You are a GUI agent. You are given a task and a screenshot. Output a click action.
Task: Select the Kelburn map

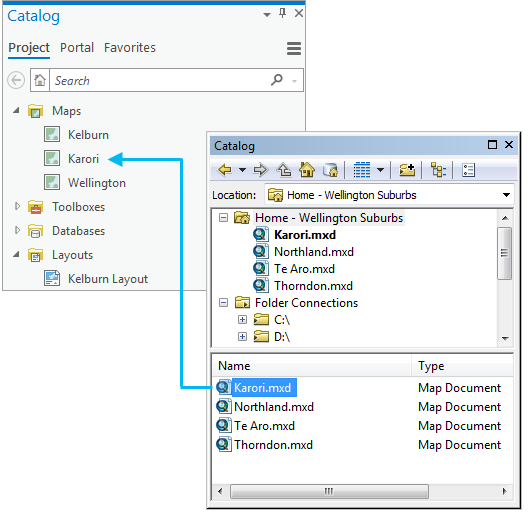pyautogui.click(x=88, y=135)
